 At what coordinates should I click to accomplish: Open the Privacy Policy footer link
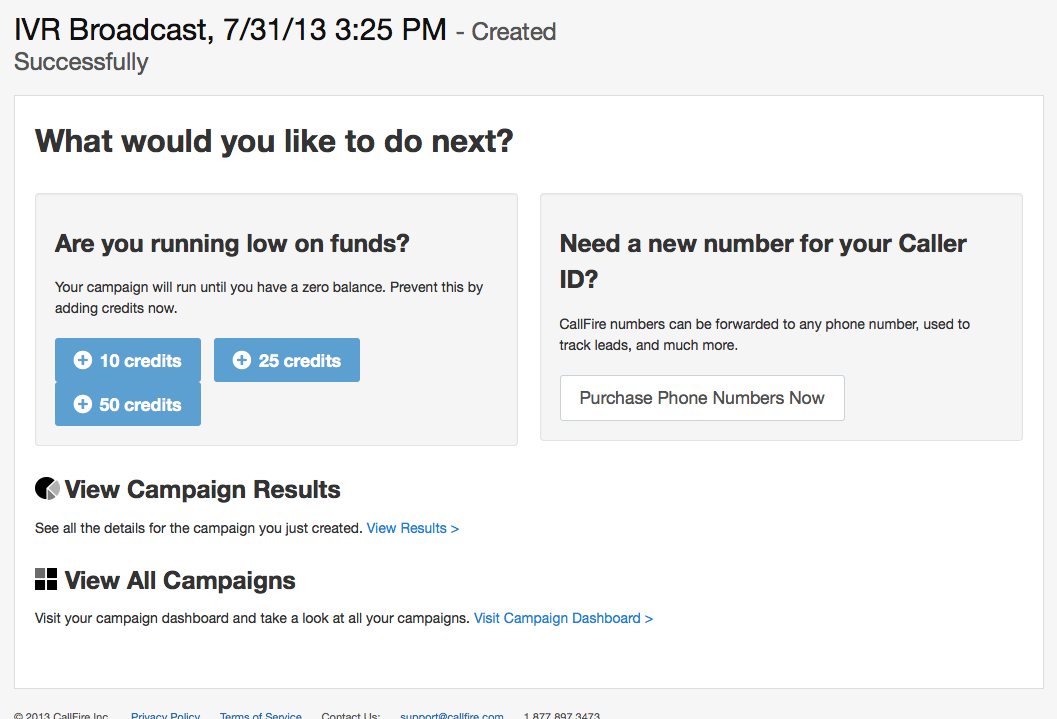pyautogui.click(x=165, y=716)
